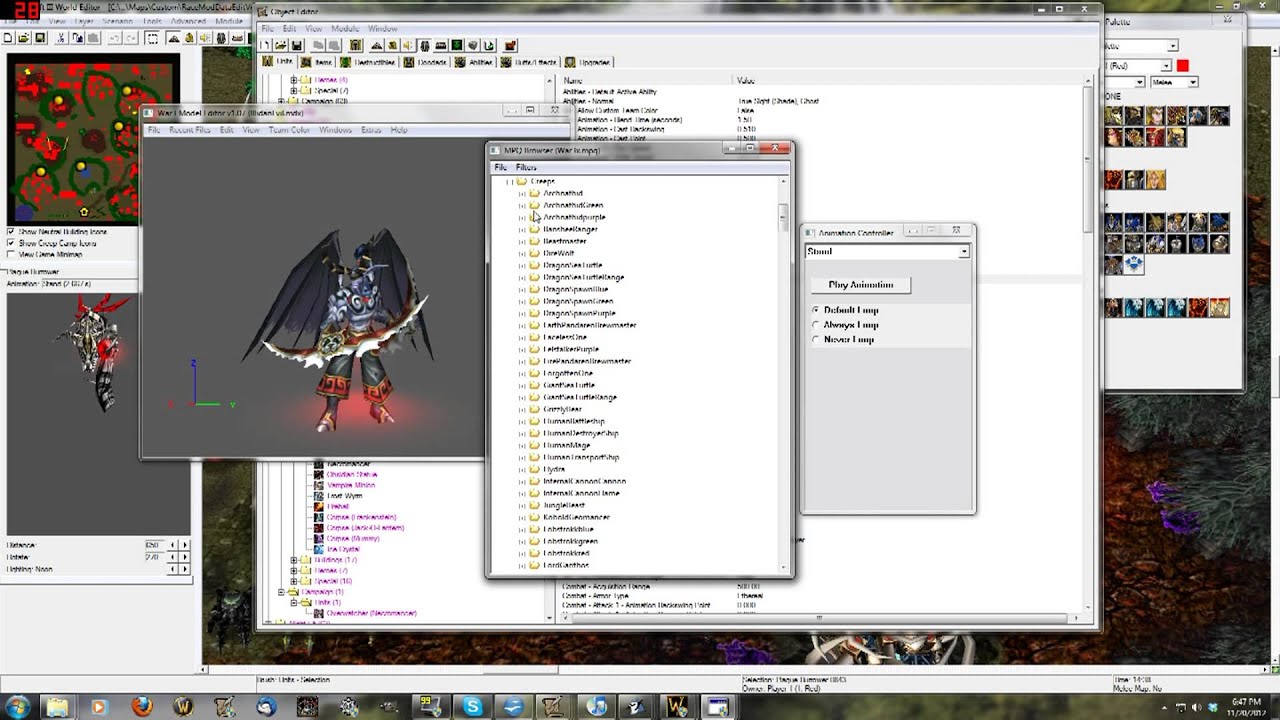Click the Play Animation button
The image size is (1280, 720).
860,285
